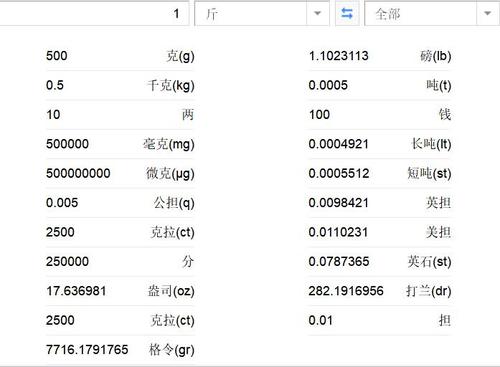Select the value 0.005 for 公担

[62, 202]
